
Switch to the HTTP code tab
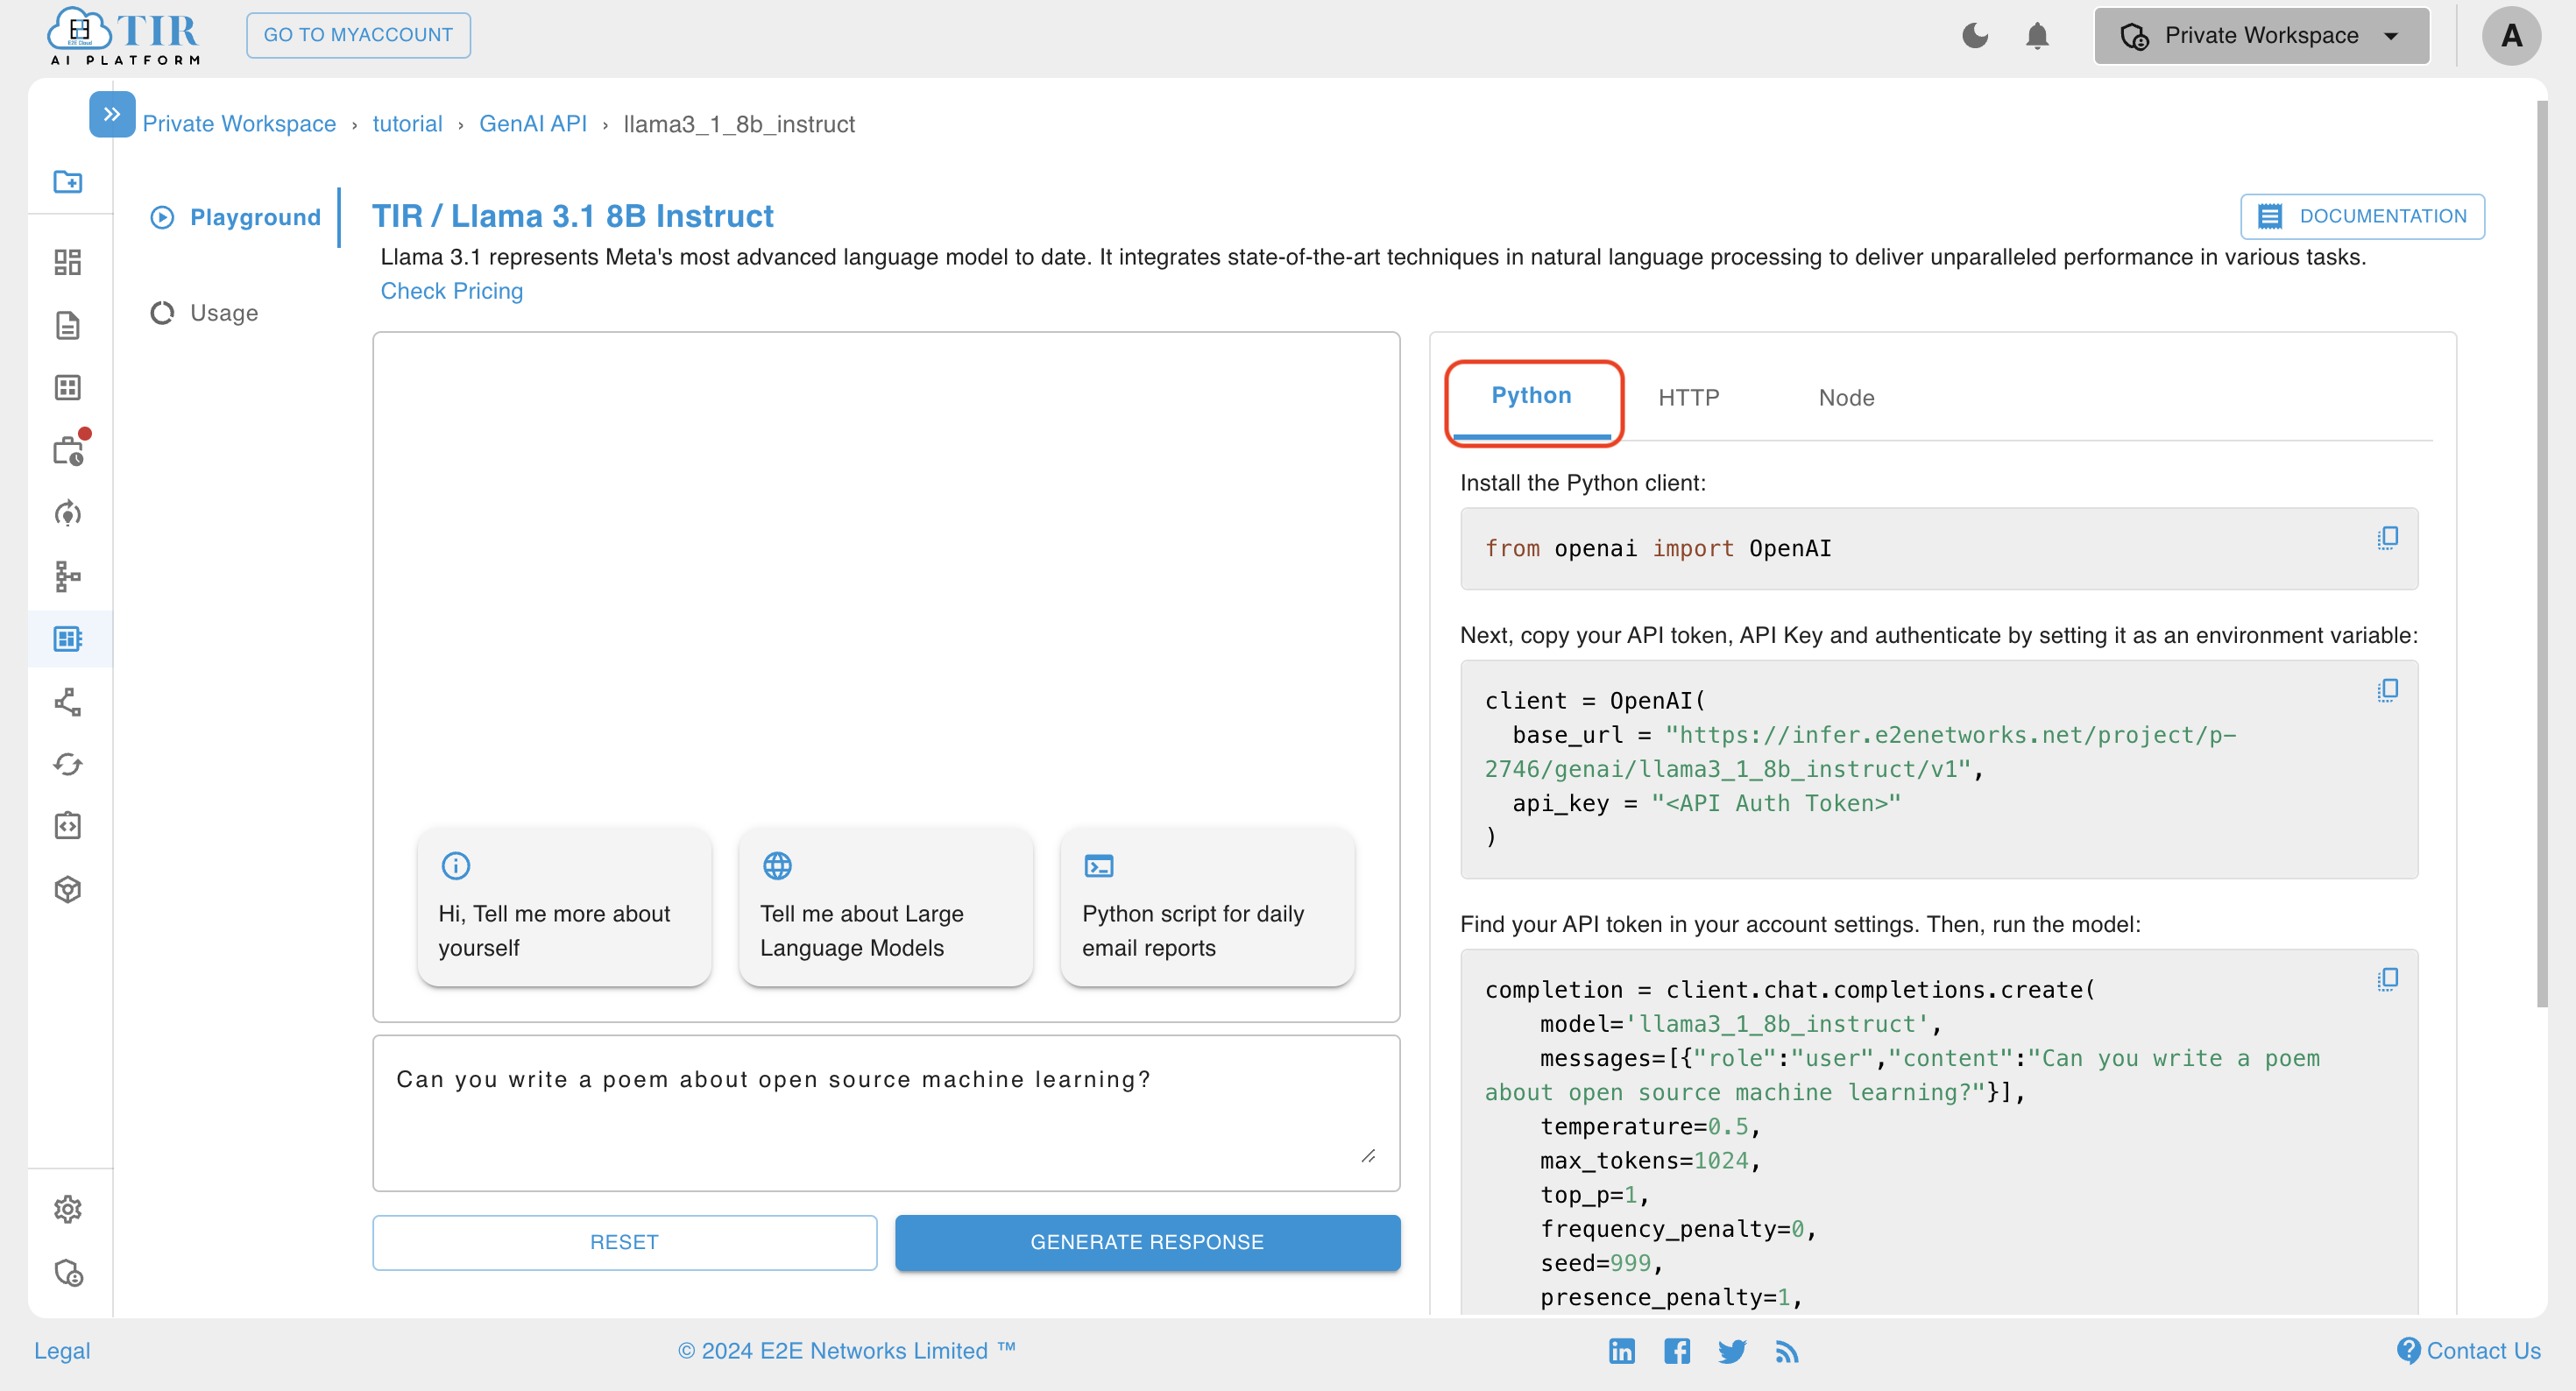[x=1688, y=398]
